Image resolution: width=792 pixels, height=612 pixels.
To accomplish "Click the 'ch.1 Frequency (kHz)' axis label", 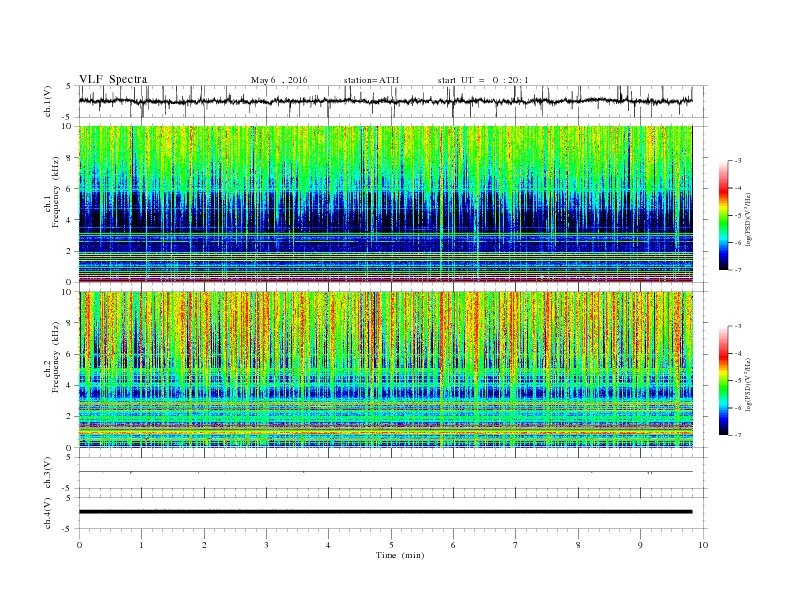I will (52, 192).
